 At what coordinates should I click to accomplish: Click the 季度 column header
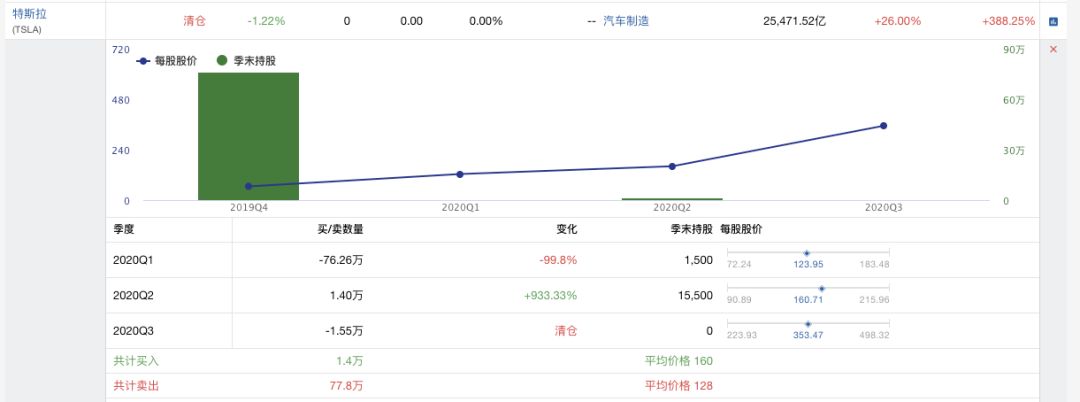click(124, 229)
